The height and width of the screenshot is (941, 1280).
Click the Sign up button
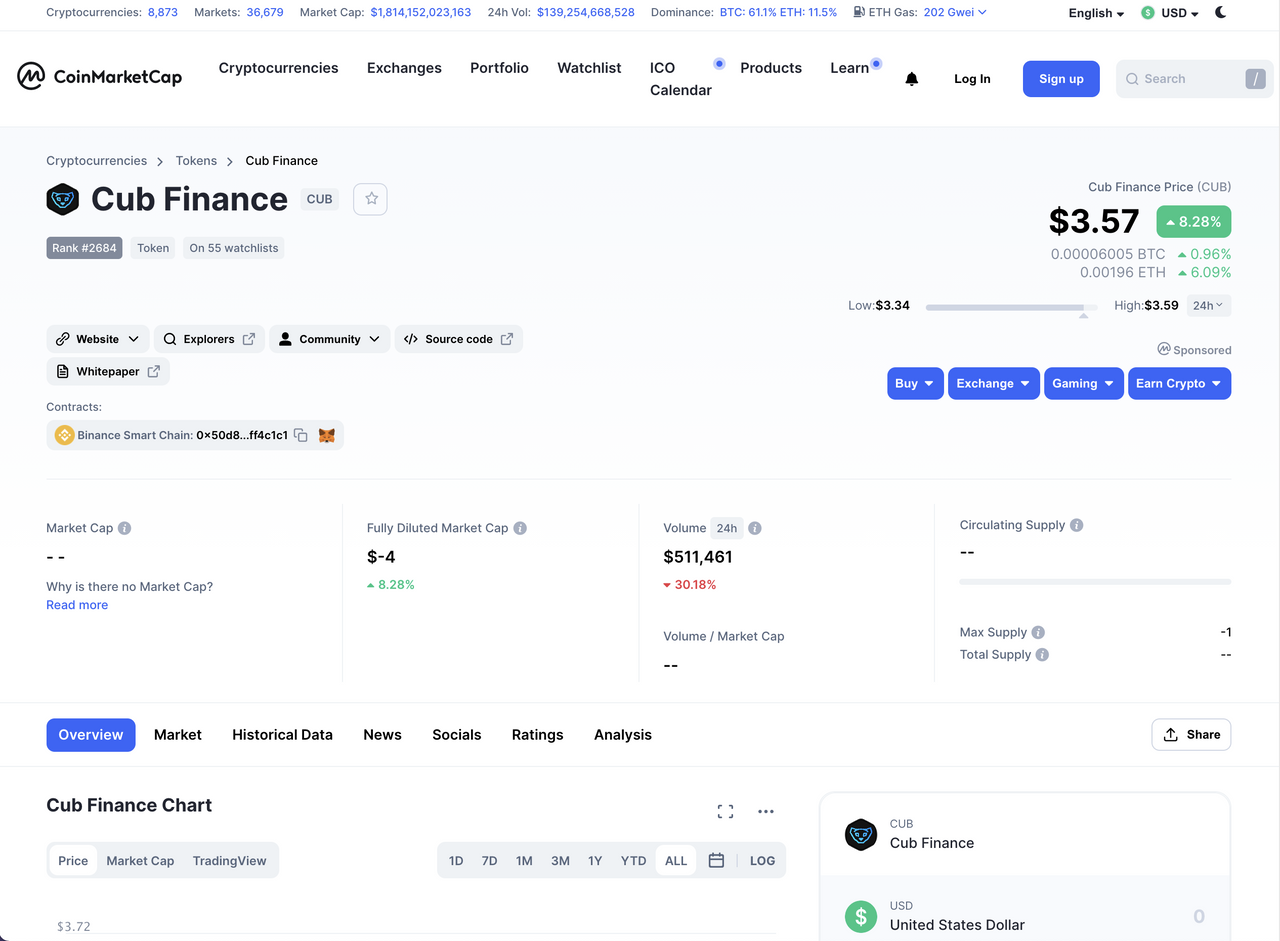click(1061, 79)
